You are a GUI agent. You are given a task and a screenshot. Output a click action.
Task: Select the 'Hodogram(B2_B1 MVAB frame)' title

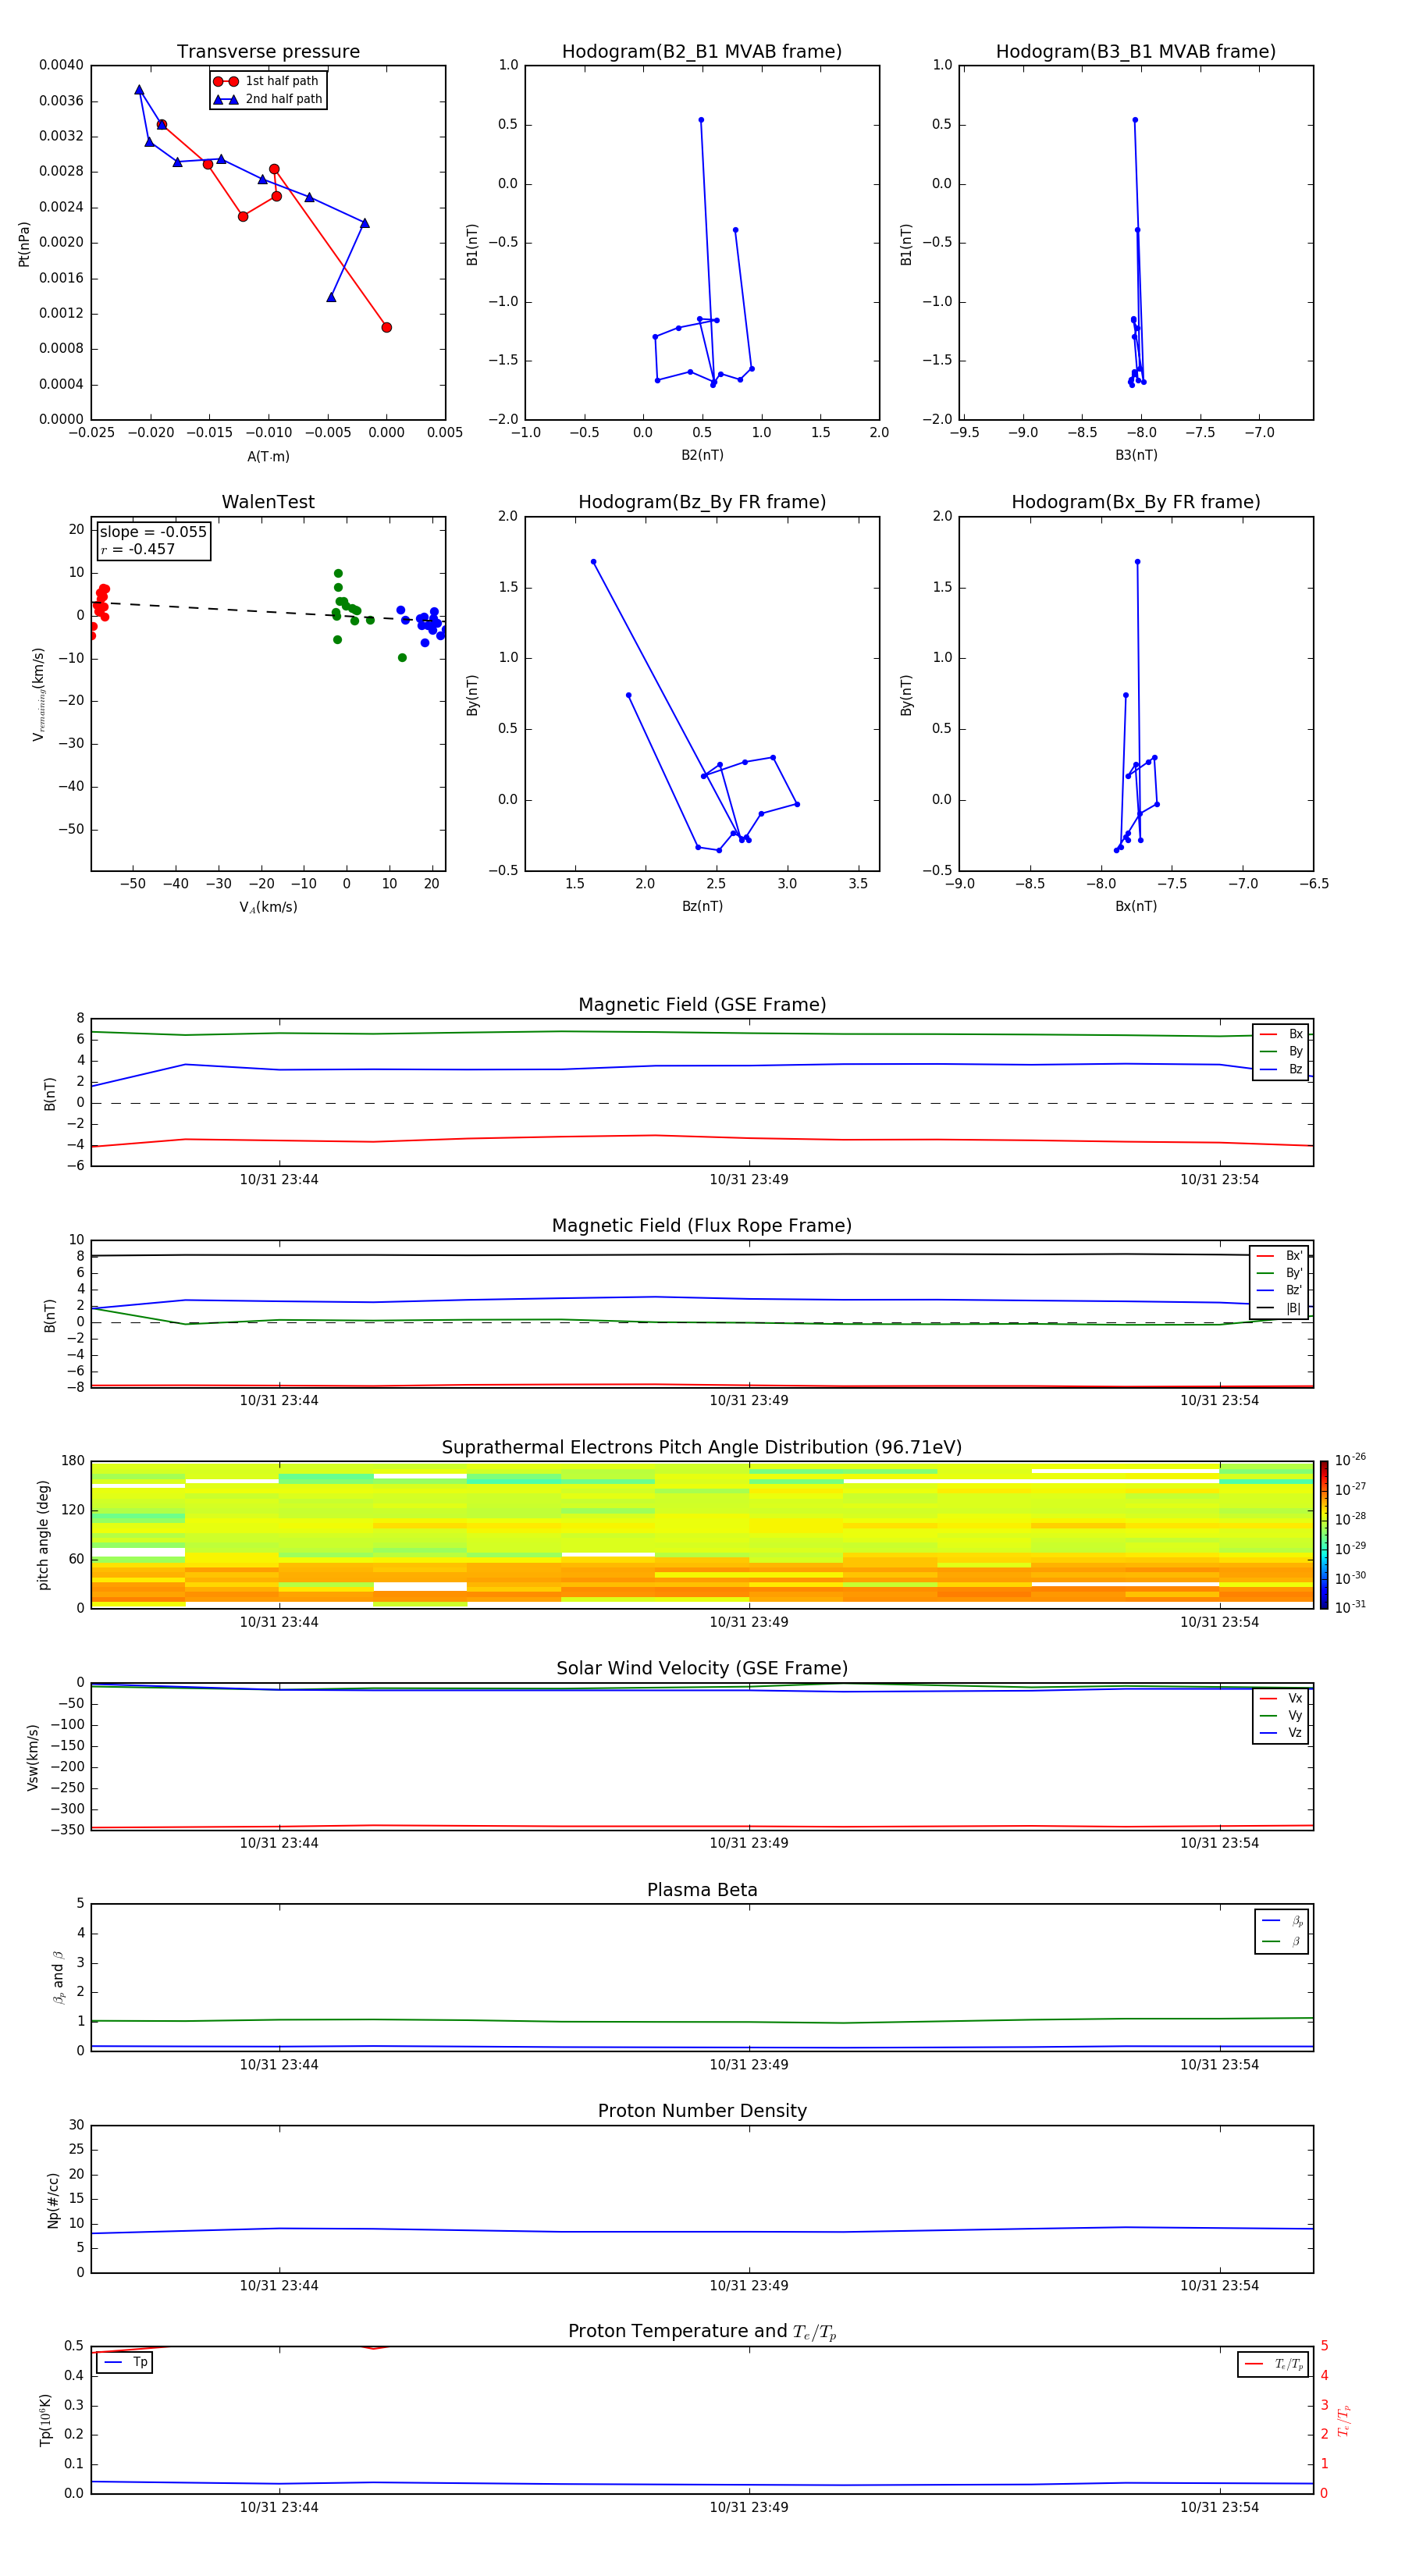click(702, 52)
